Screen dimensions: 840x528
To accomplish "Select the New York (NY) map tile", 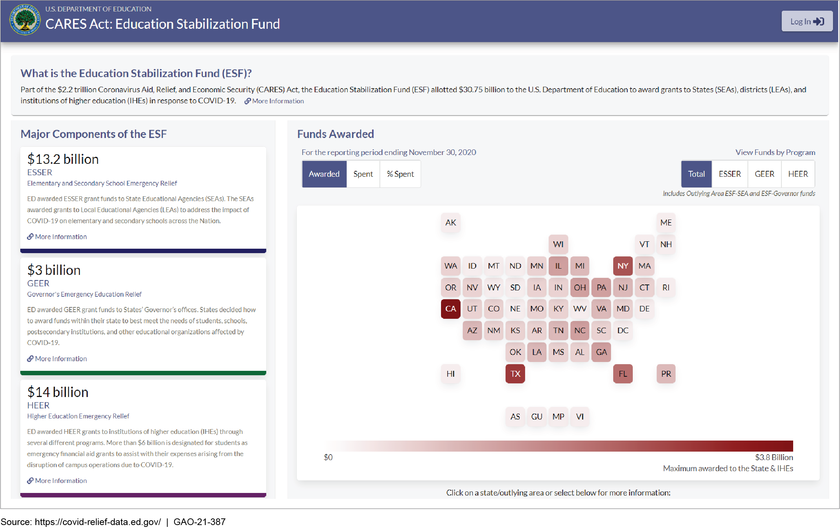I will 623,266.
